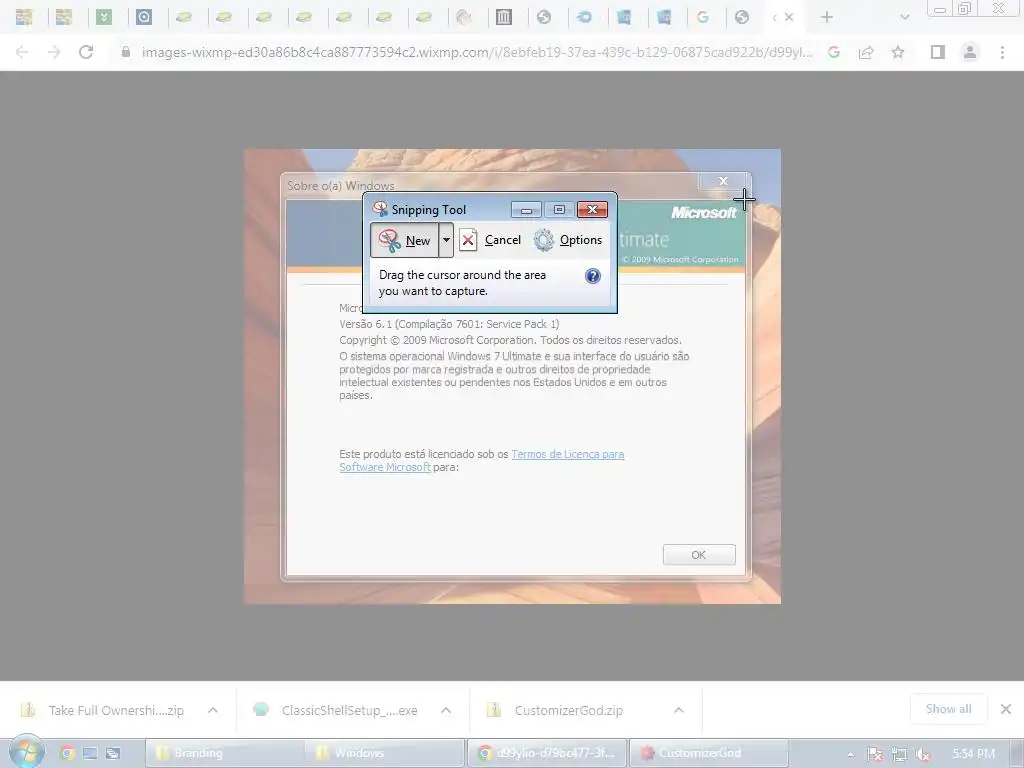Click the switch windows quick launch icon

click(x=113, y=753)
